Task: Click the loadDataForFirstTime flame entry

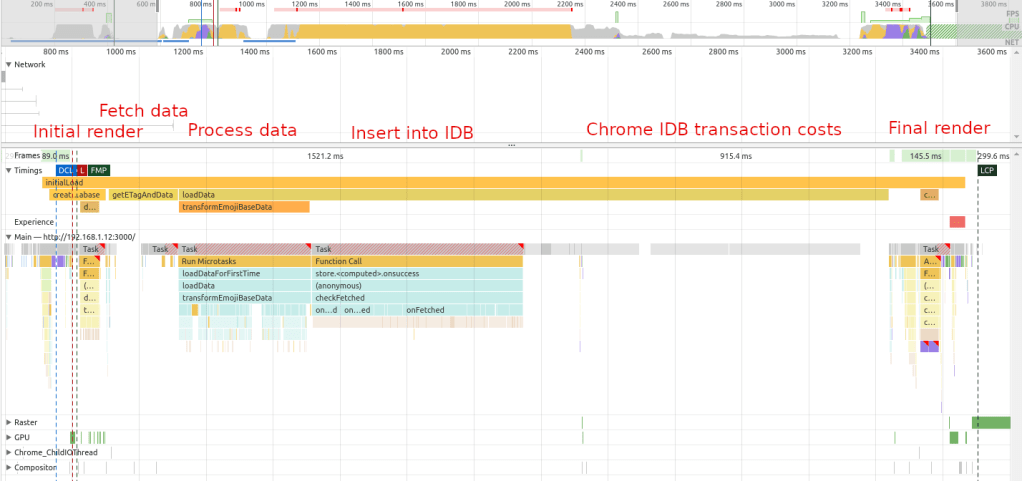Action: 245,273
